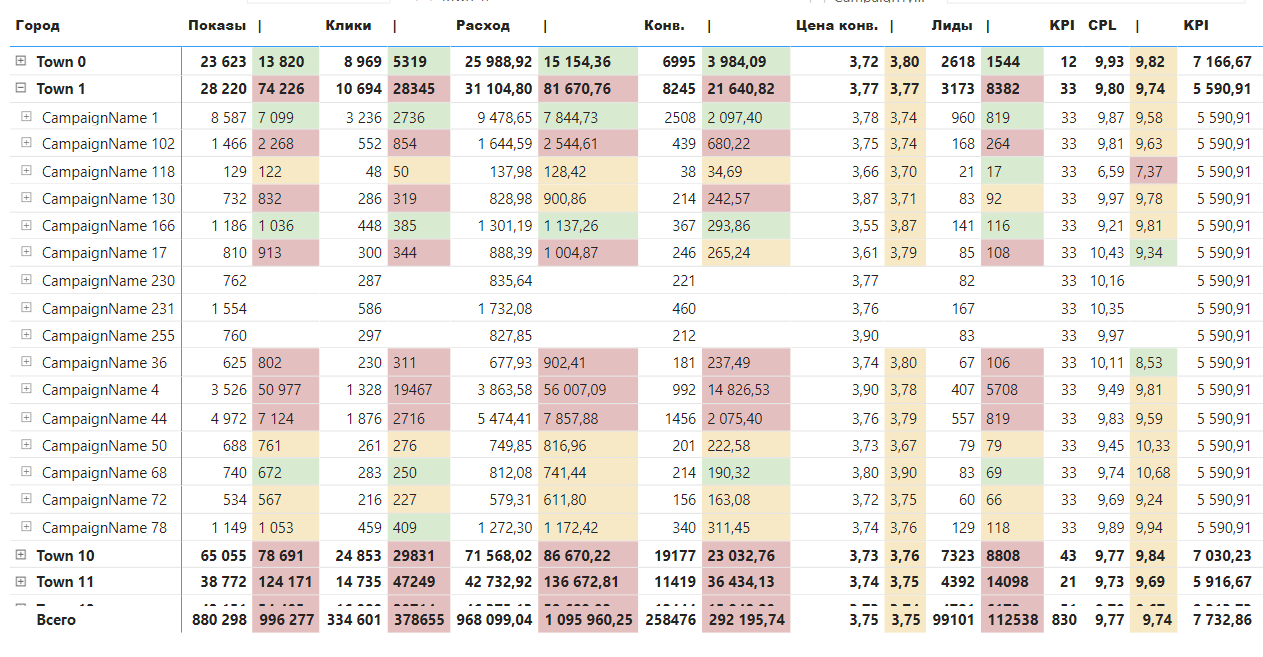The width and height of the screenshot is (1263, 657).
Task: Click the Лиды column header
Action: point(951,25)
